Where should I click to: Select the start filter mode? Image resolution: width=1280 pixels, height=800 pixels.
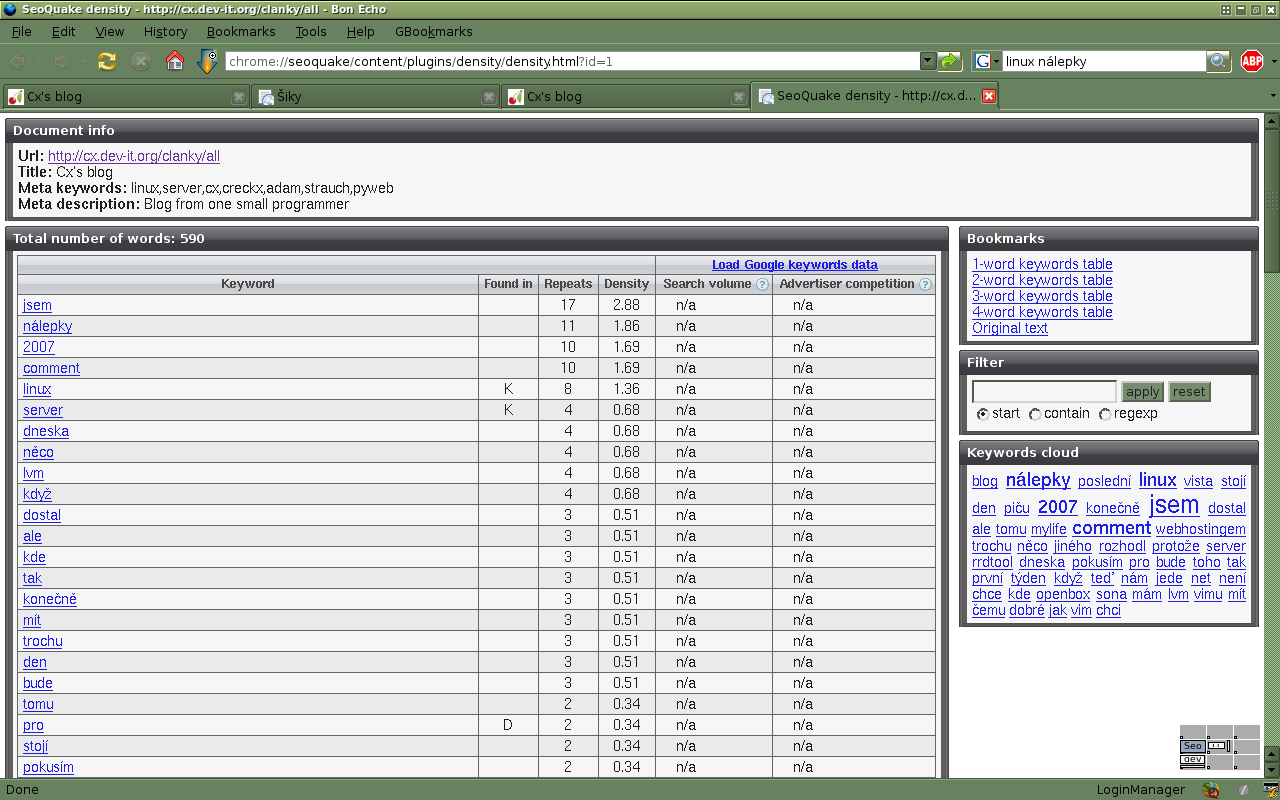click(x=982, y=414)
